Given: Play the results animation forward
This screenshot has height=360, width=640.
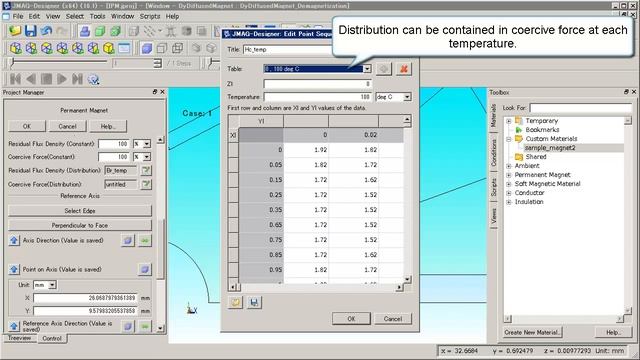Looking at the screenshot, I should click(x=62, y=79).
